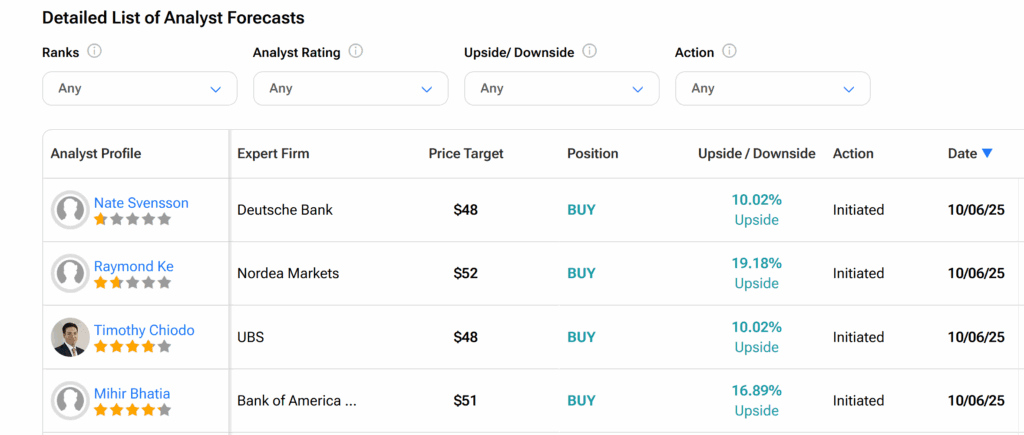Open the Upside/ Downside dropdown
The height and width of the screenshot is (435, 1024).
562,88
